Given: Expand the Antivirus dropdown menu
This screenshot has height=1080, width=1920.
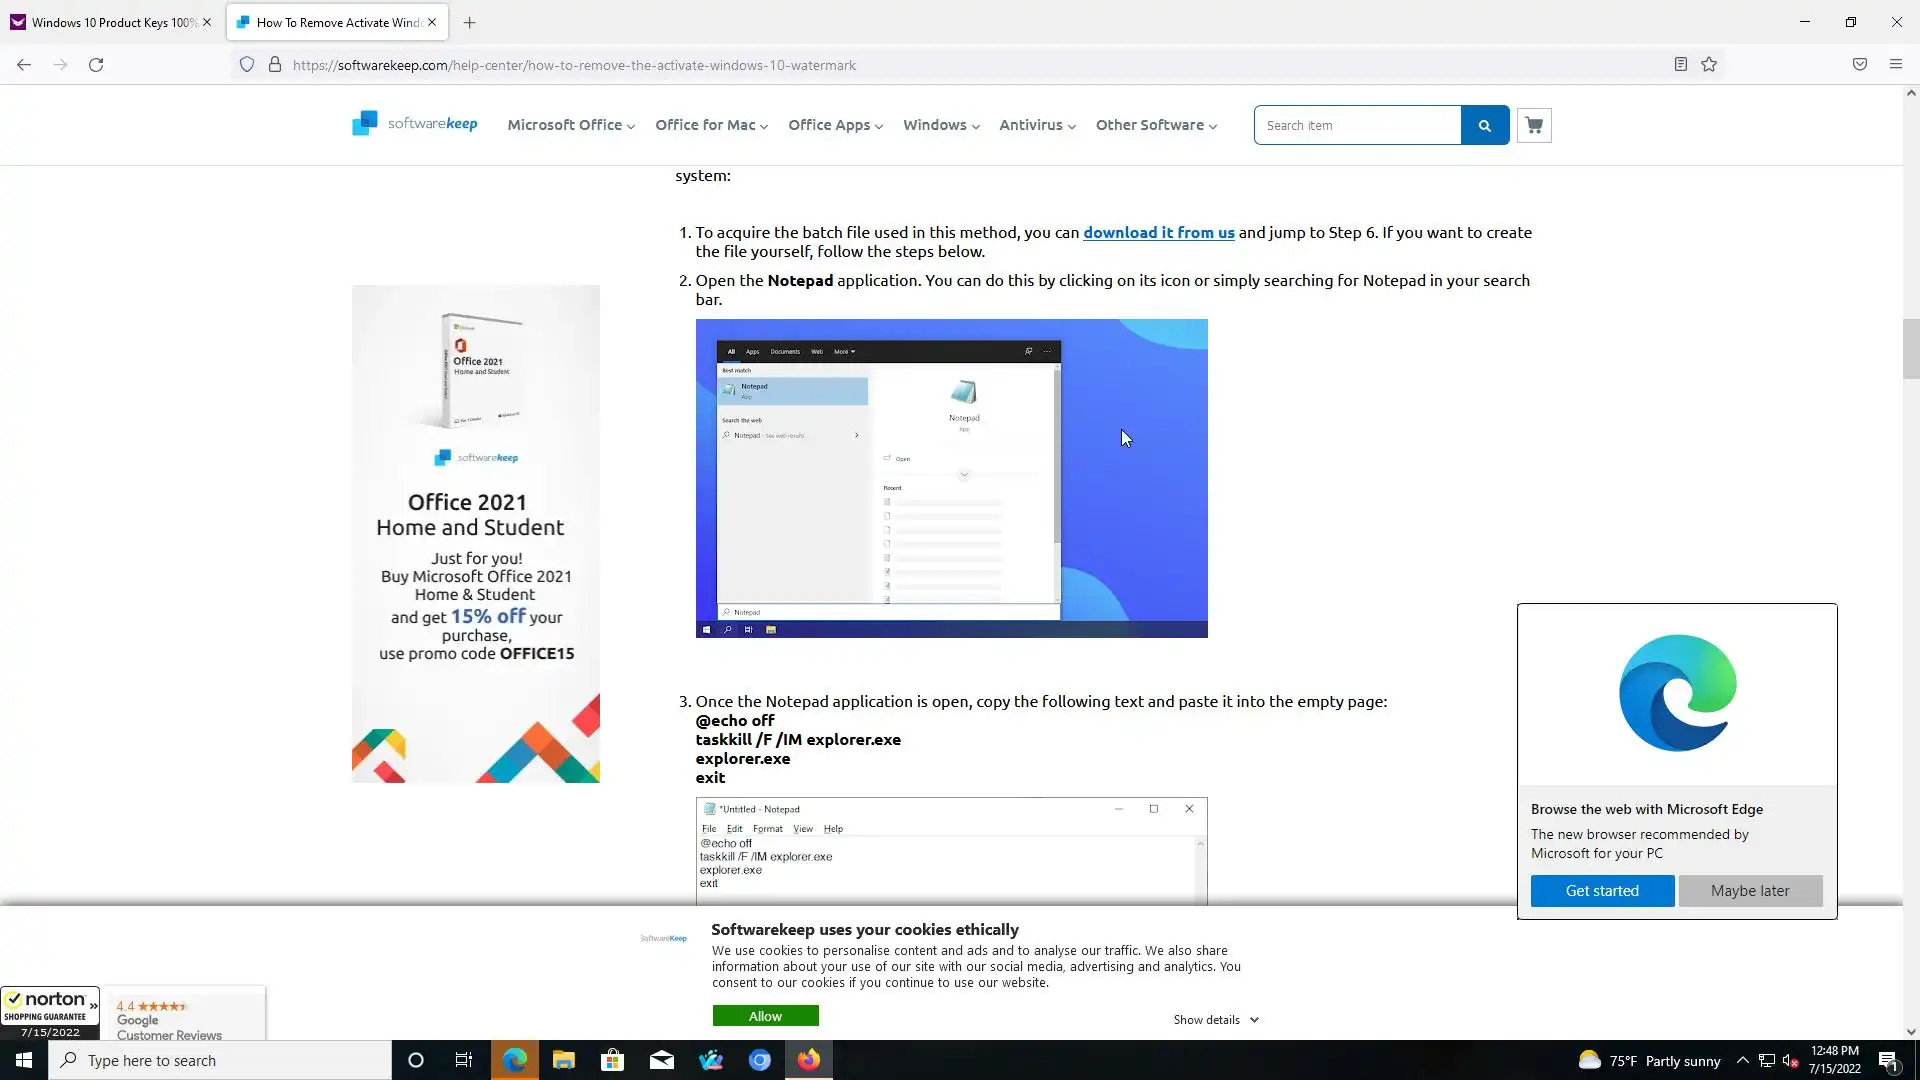Looking at the screenshot, I should [x=1036, y=125].
